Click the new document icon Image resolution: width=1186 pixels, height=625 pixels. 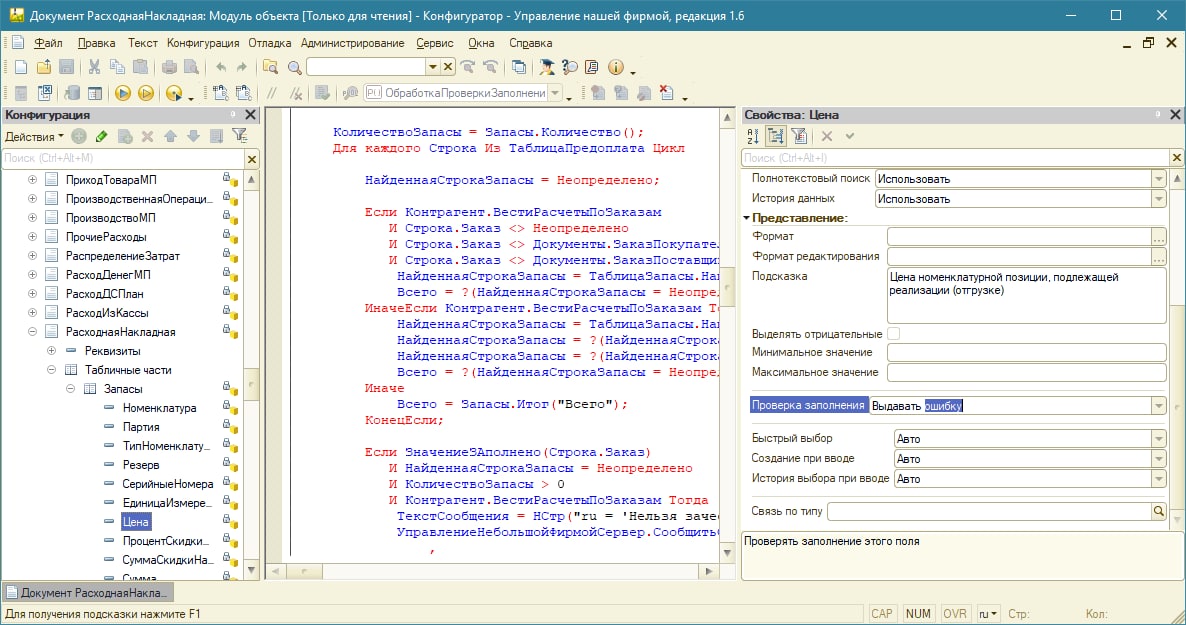click(20, 67)
